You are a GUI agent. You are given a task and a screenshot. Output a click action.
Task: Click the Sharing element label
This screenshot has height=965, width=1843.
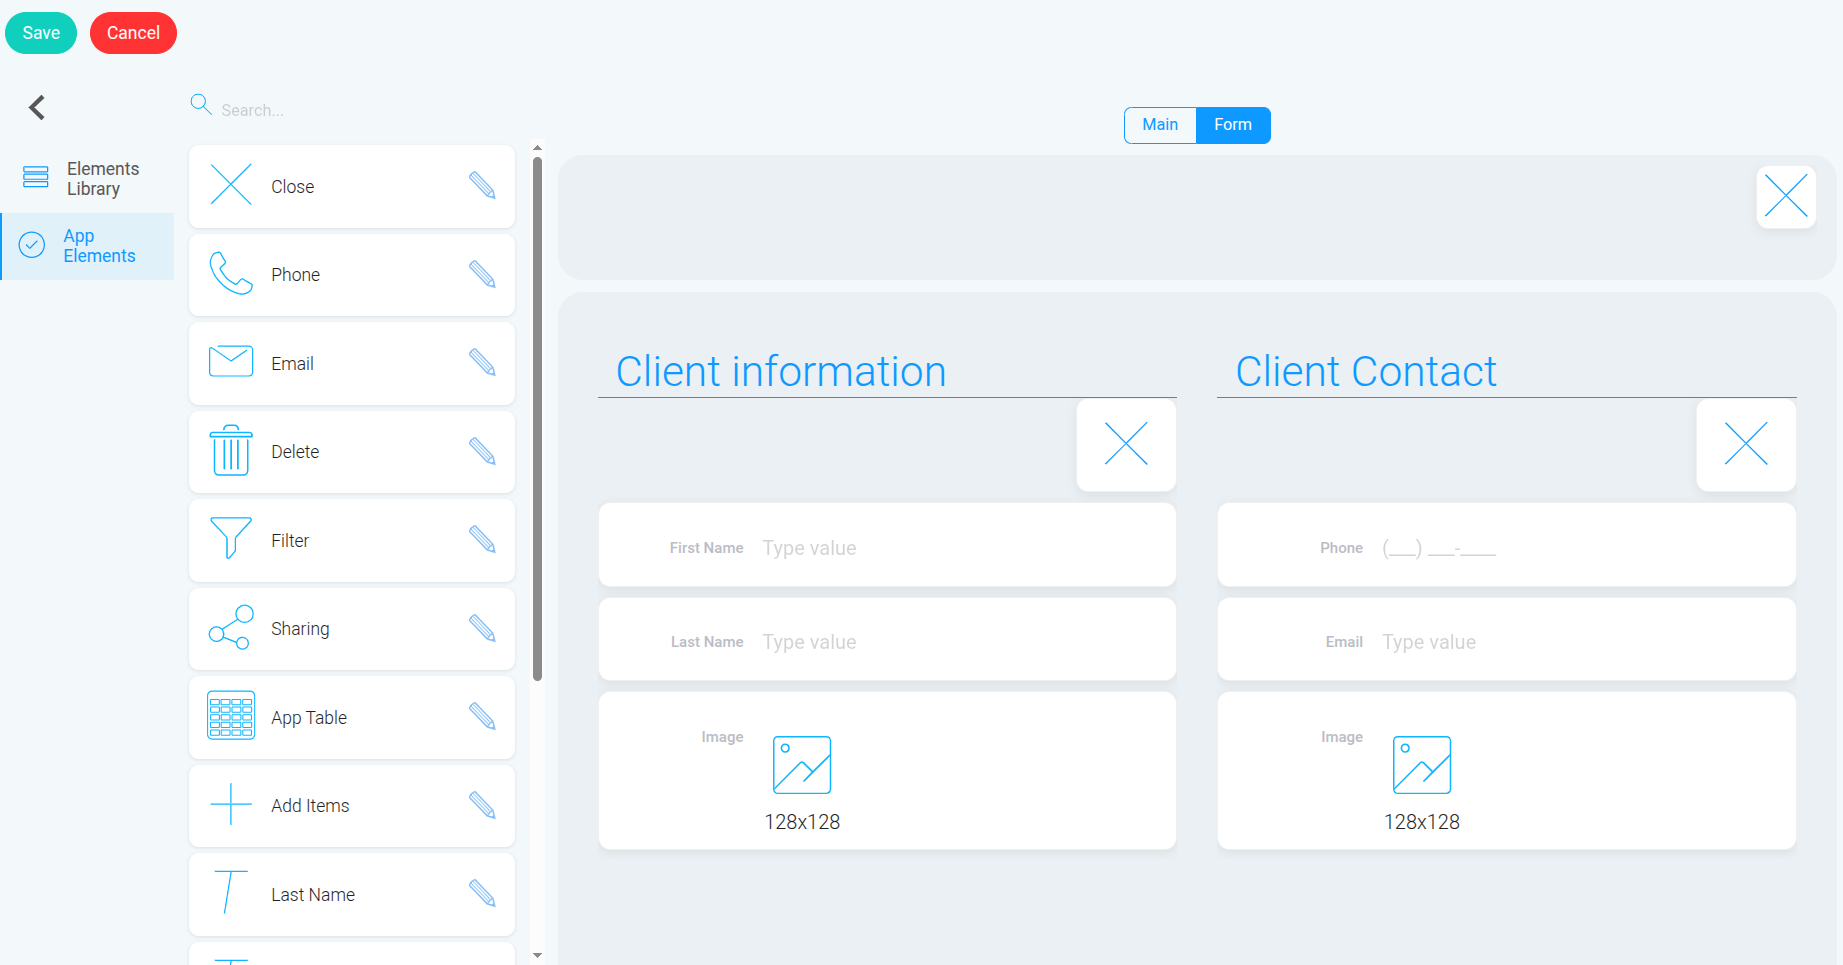[x=300, y=629]
